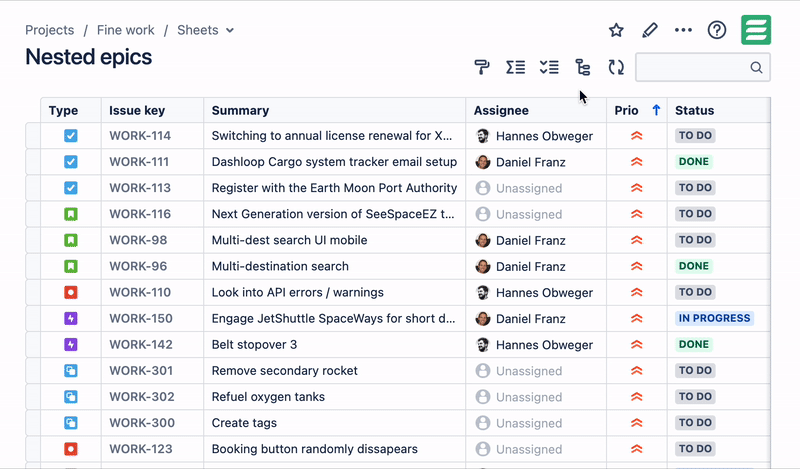Sort by Issue key column header
This screenshot has height=469, width=800.
137,110
